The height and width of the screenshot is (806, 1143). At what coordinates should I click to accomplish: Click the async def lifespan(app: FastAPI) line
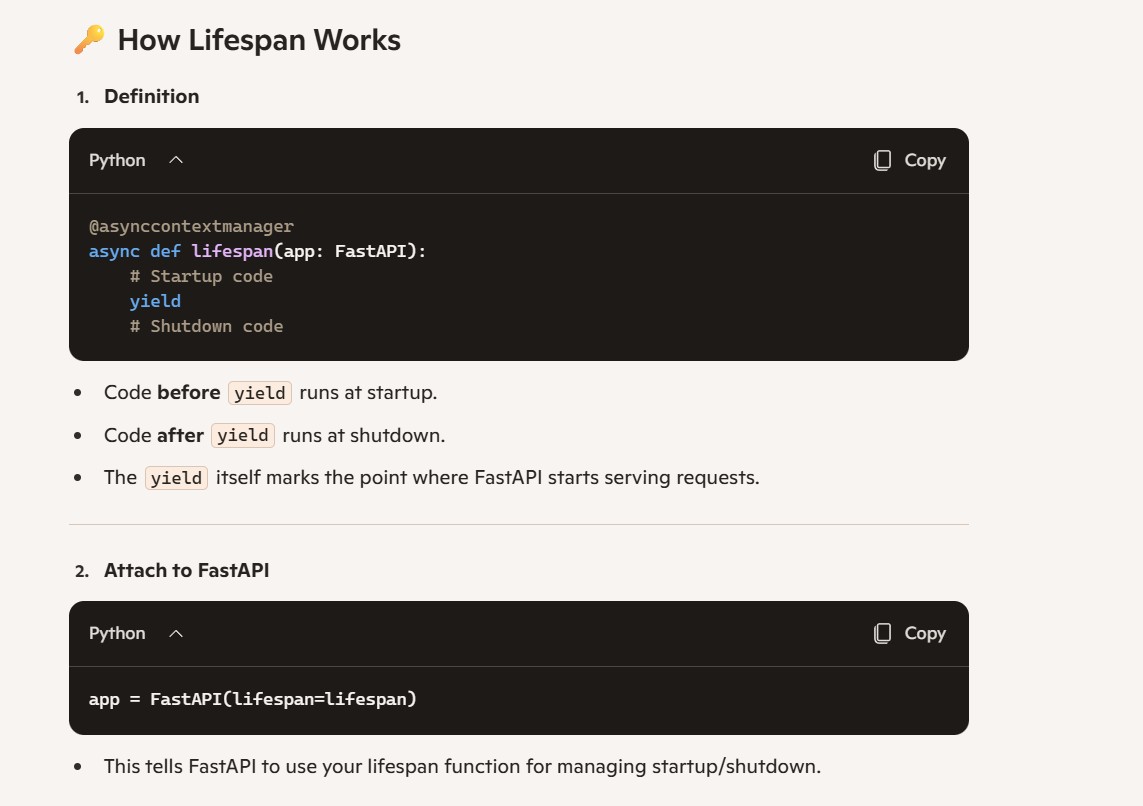(x=257, y=251)
